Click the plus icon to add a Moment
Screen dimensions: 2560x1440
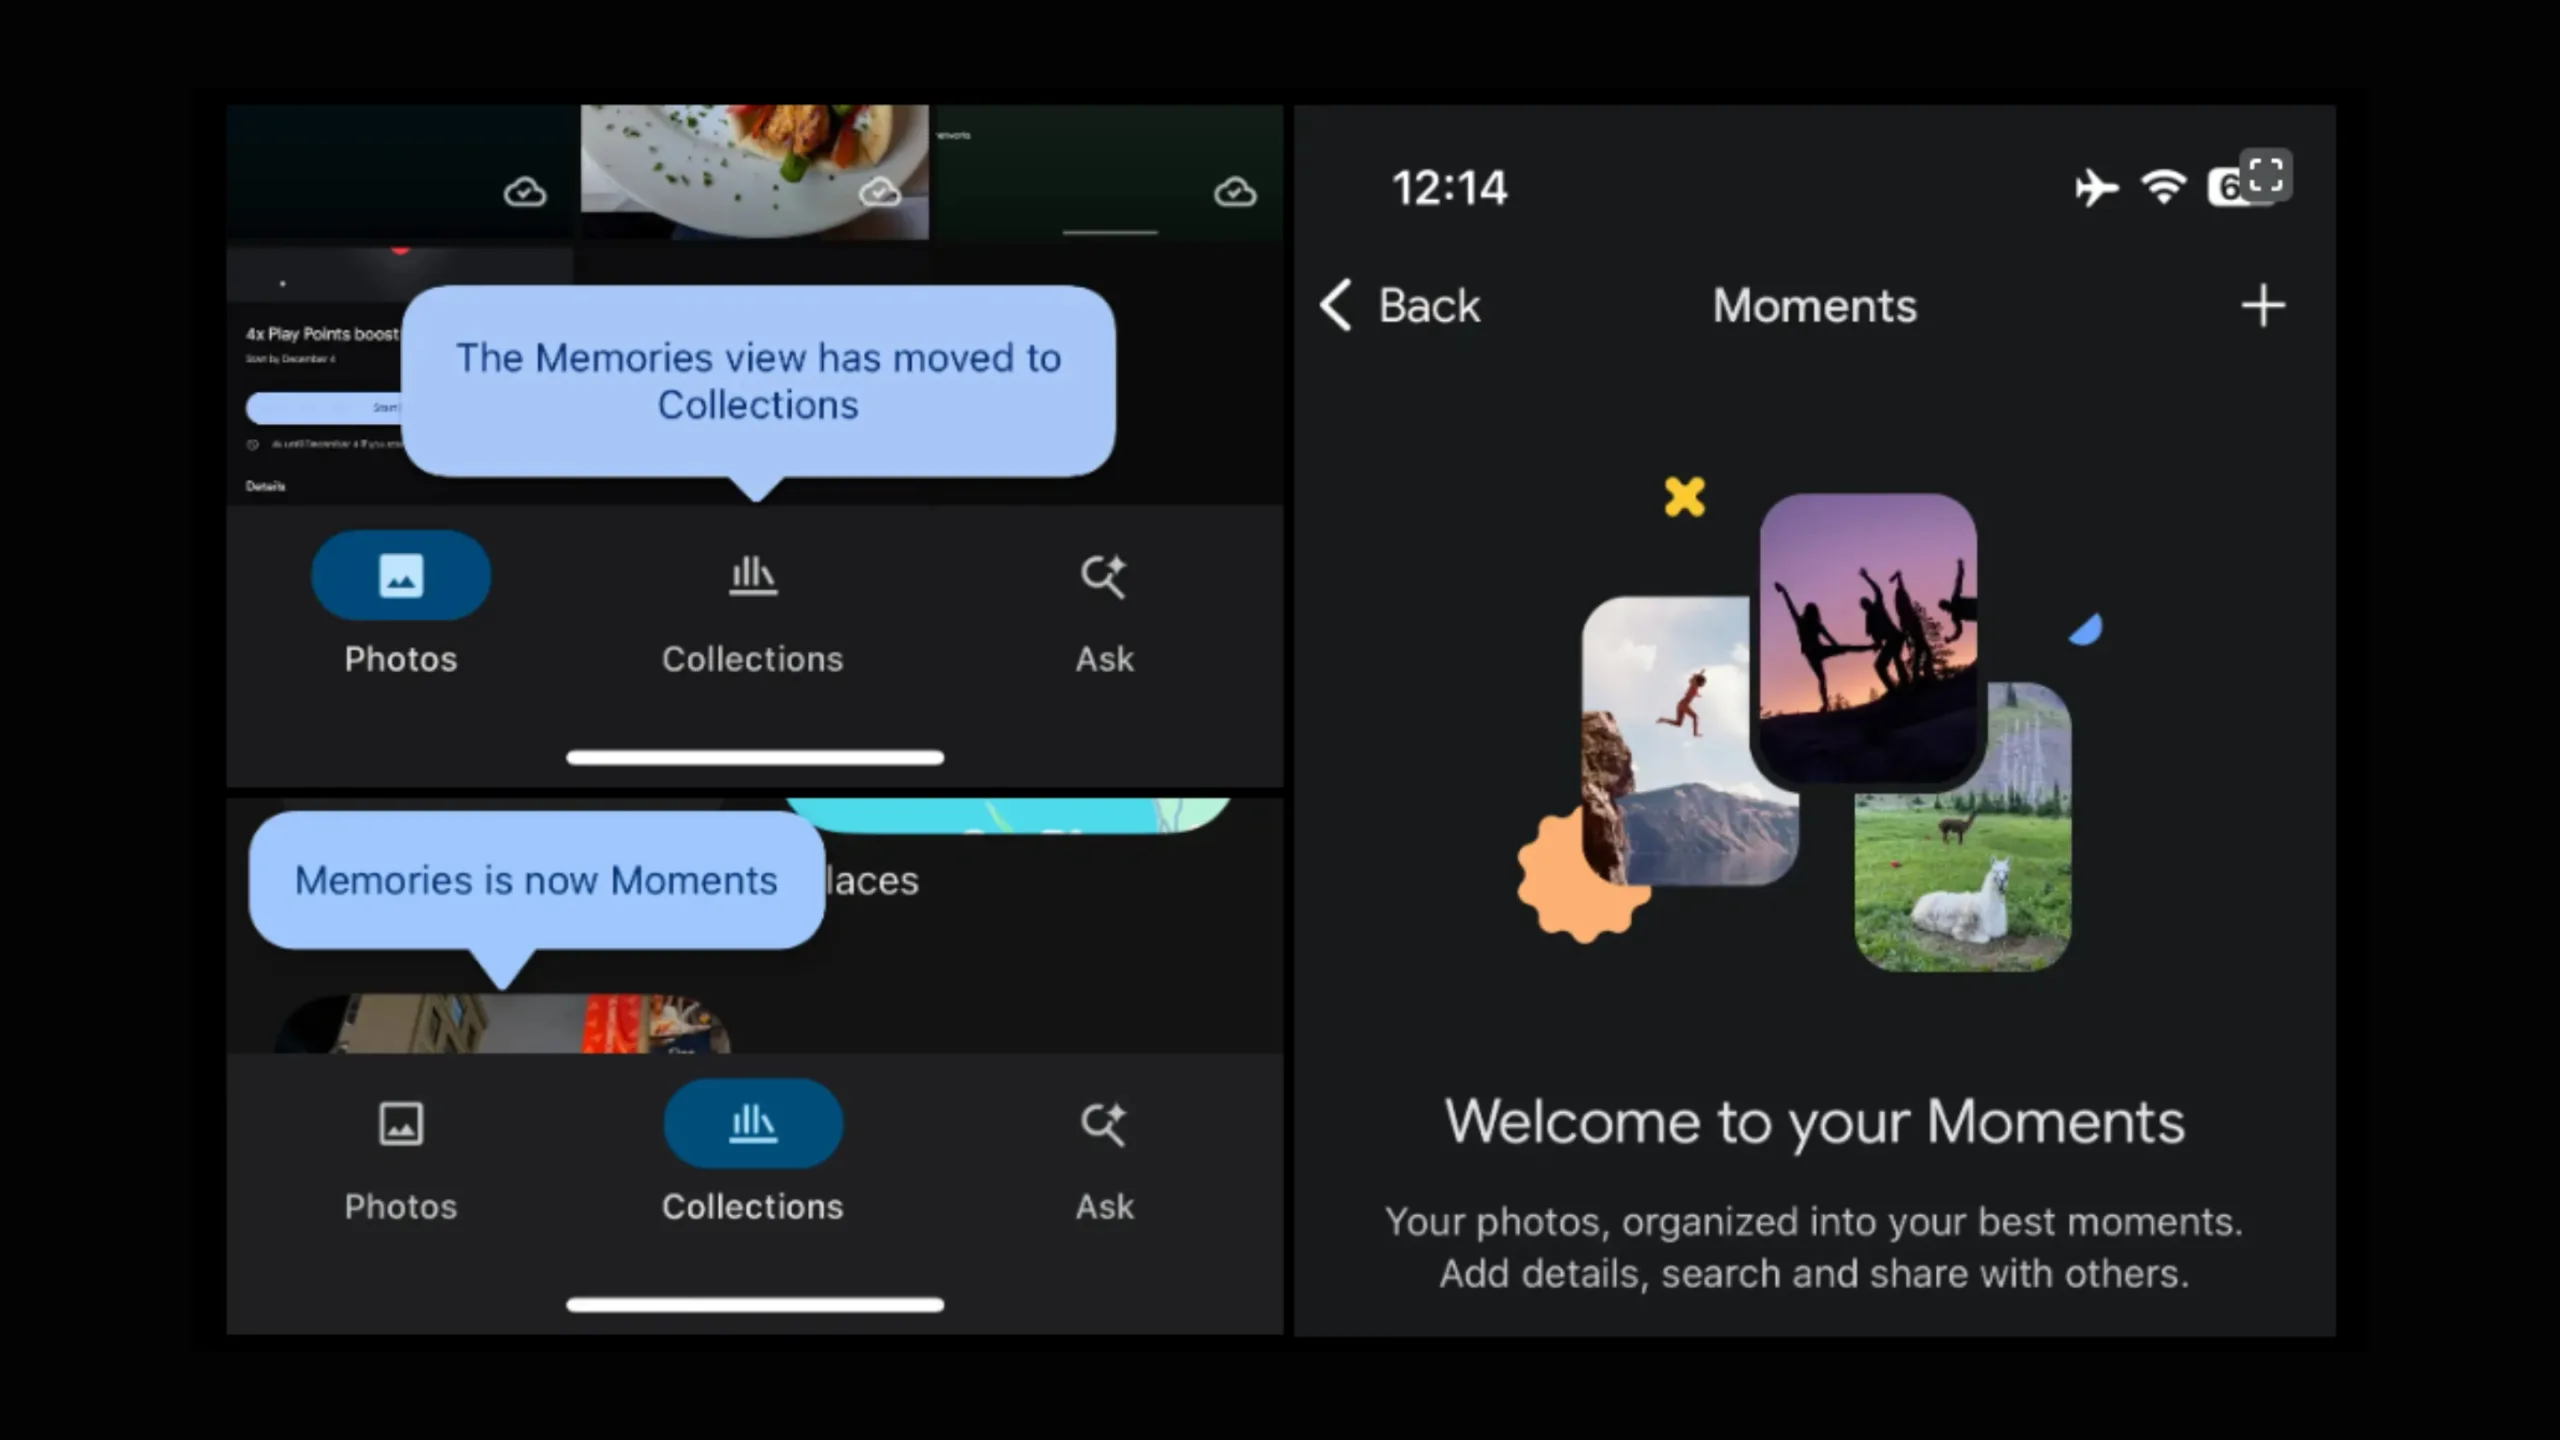(x=2263, y=305)
